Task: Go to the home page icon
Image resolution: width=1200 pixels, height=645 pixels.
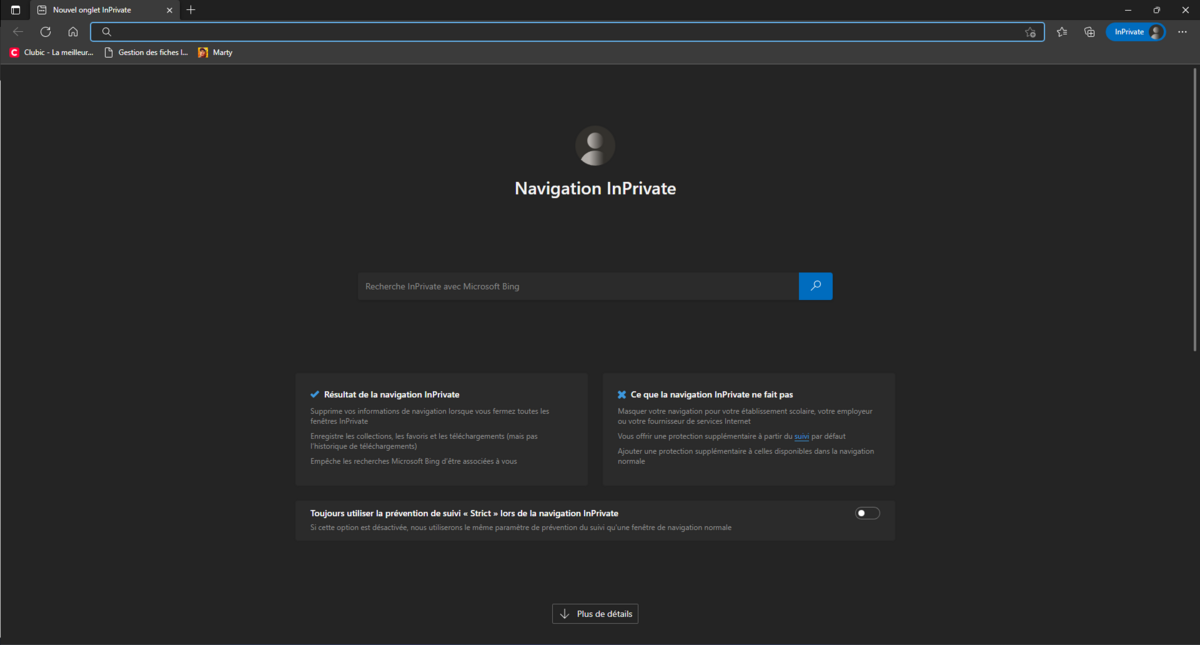Action: click(73, 32)
